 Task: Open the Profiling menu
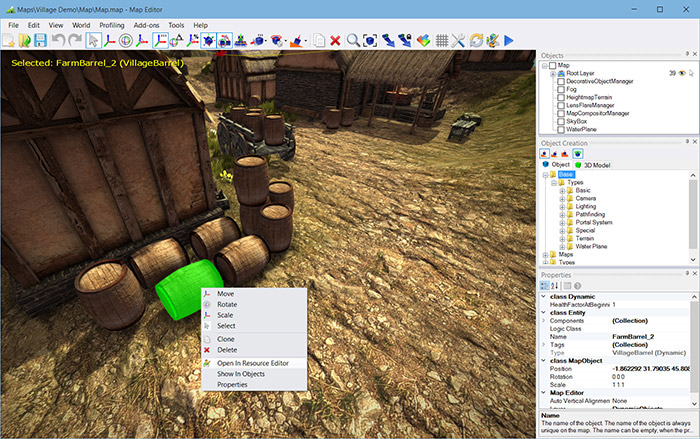click(112, 25)
